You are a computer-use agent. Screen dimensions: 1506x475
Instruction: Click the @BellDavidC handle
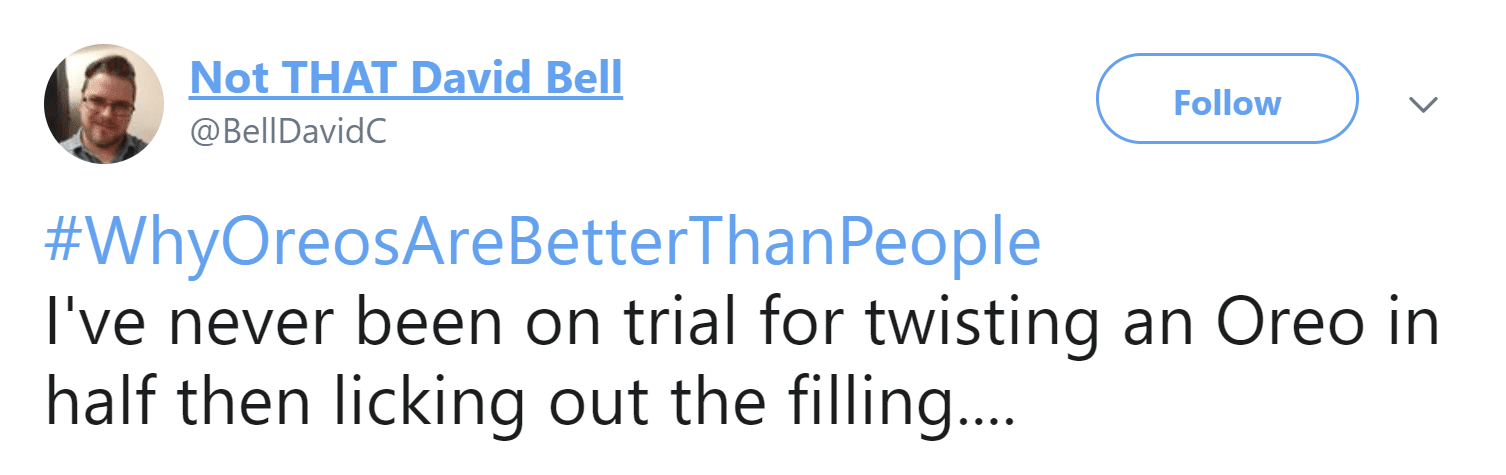pyautogui.click(x=288, y=132)
